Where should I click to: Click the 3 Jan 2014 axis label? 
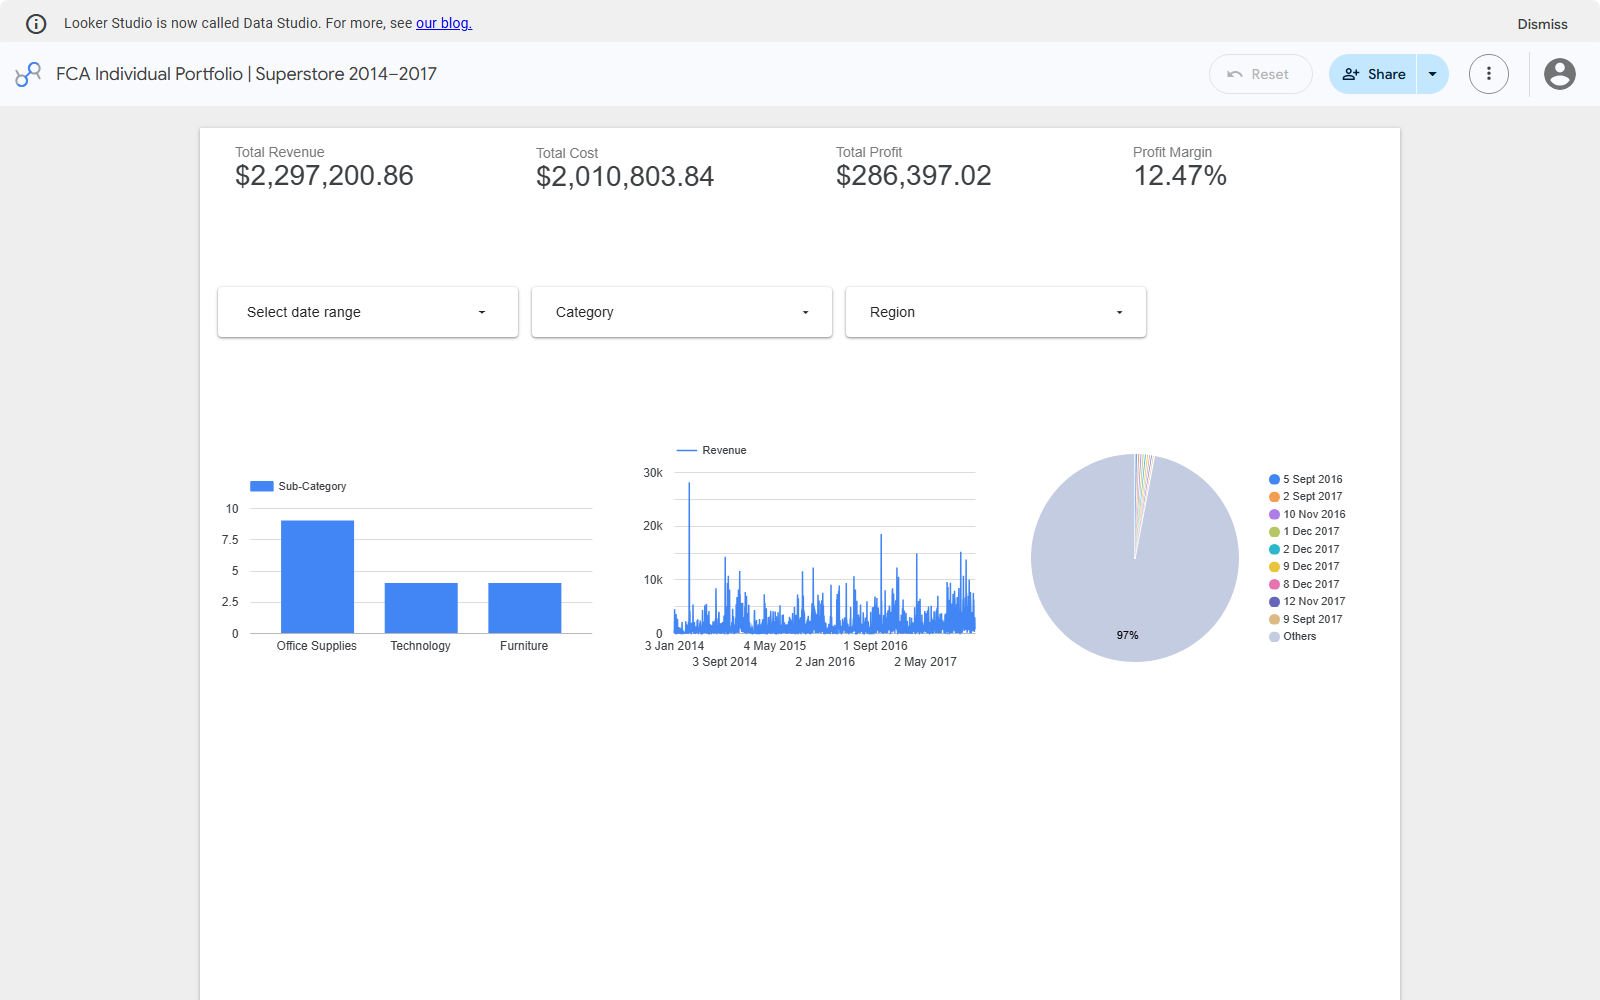pyautogui.click(x=675, y=646)
